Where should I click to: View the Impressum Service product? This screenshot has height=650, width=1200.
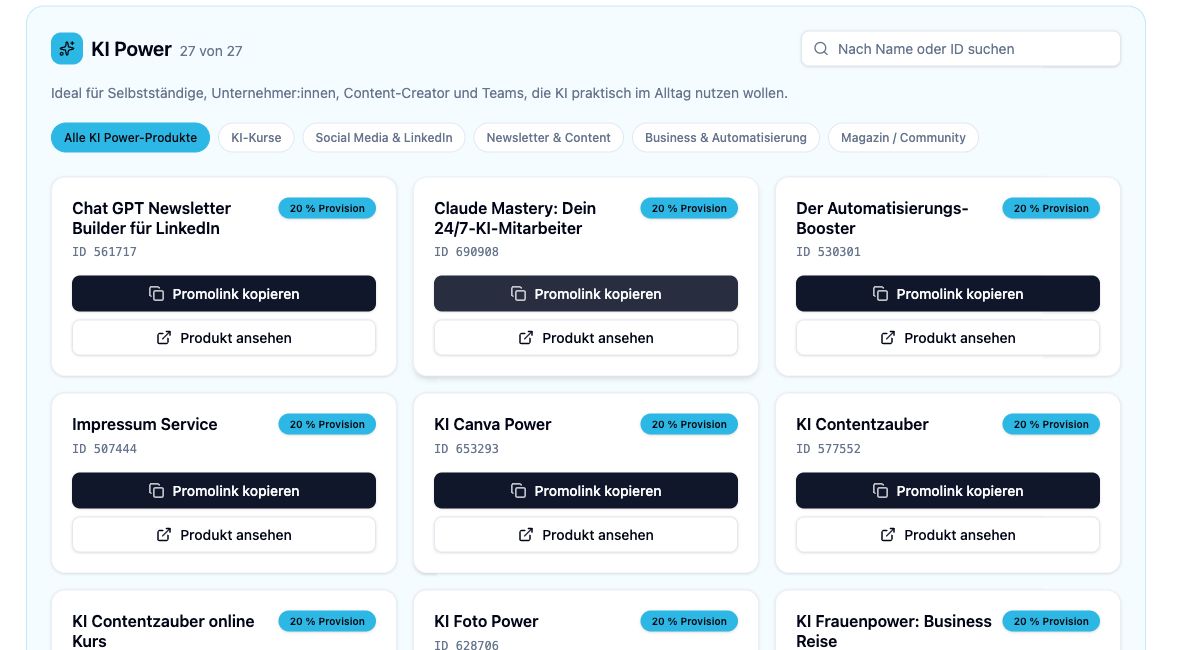224,535
